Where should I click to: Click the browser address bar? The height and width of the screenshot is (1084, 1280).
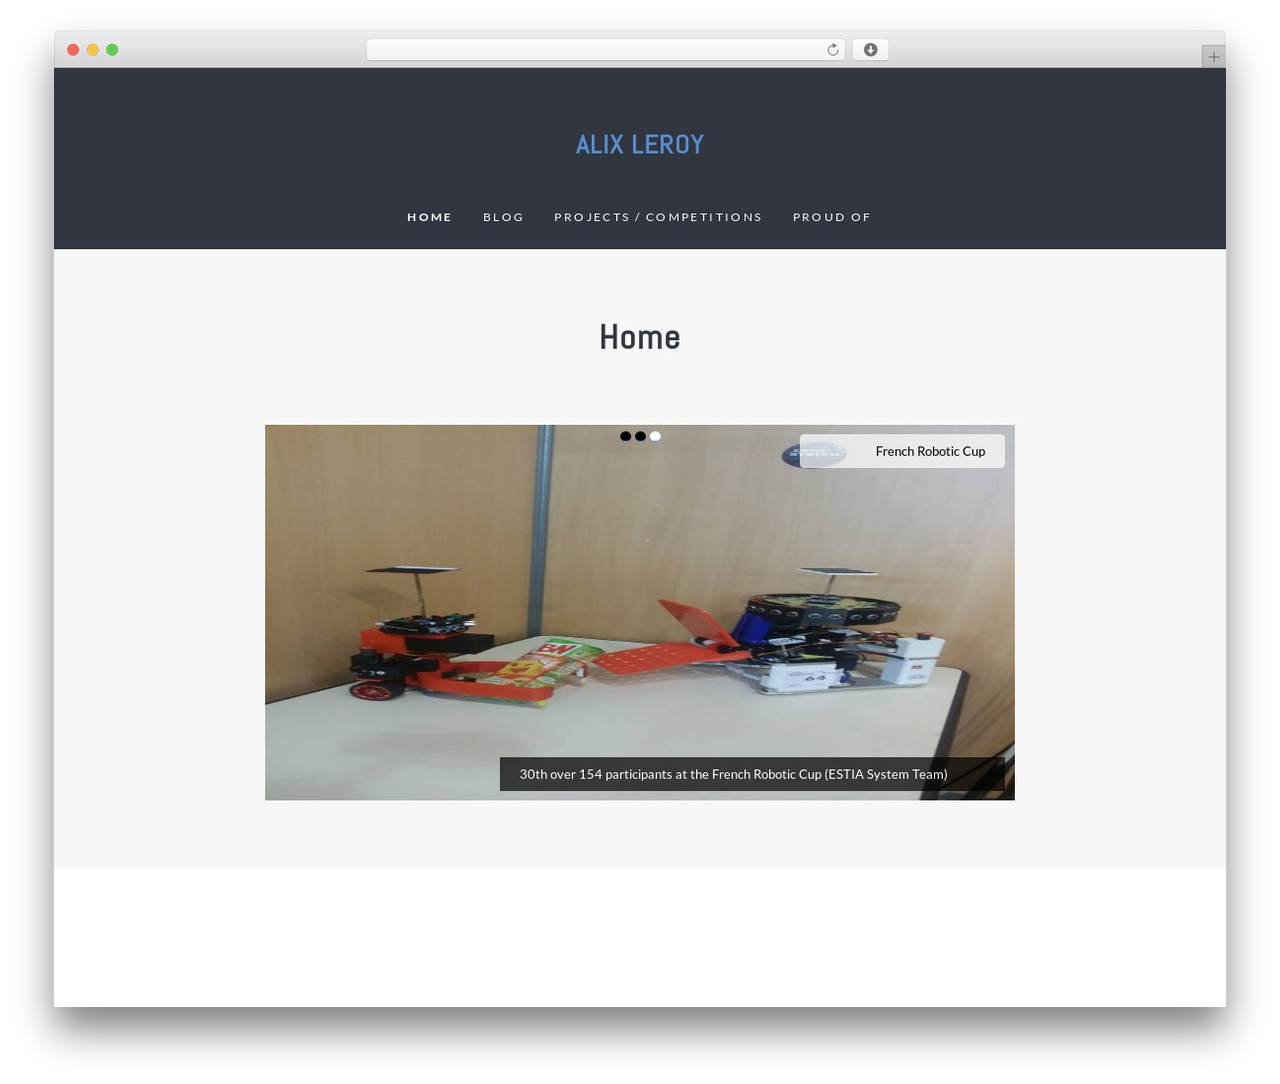[605, 50]
